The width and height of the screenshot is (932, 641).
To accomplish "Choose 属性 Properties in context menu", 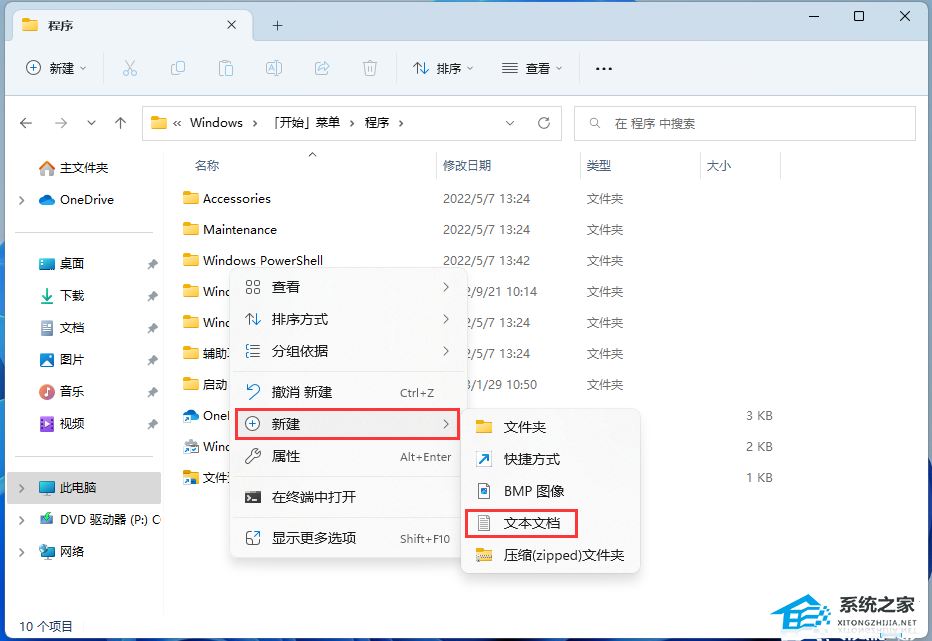I will 348,457.
